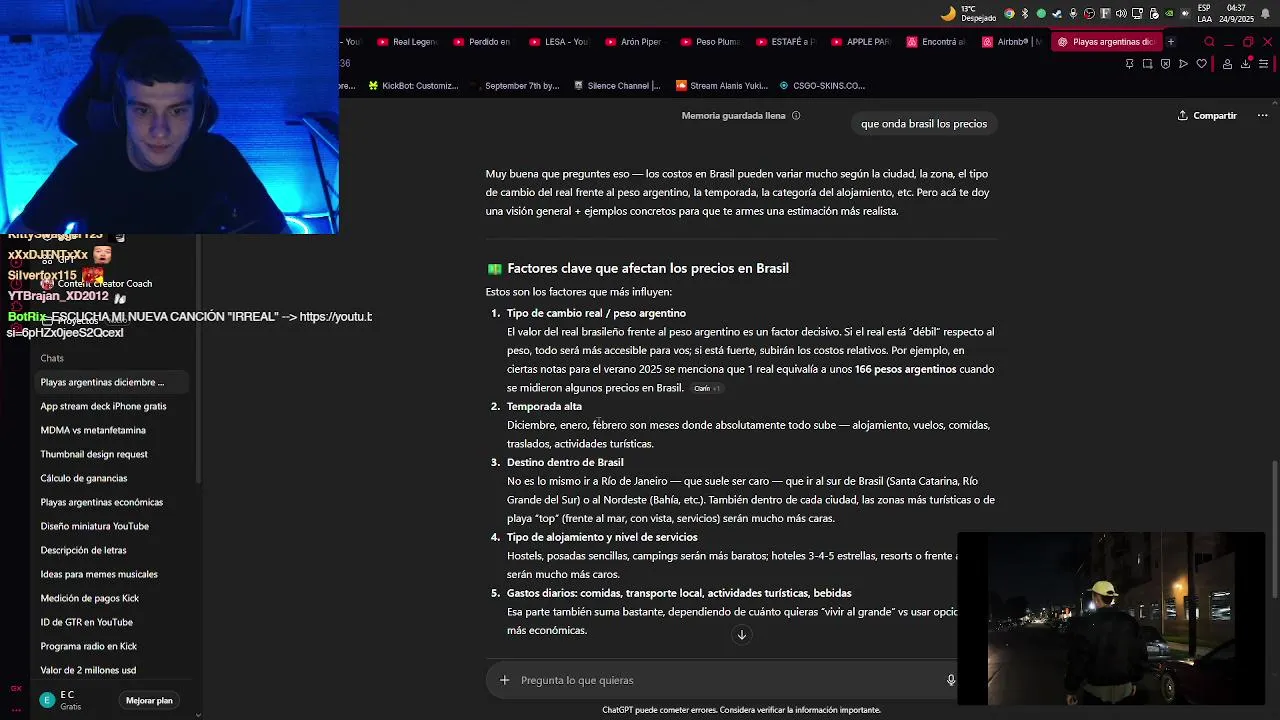Click the Bluetooth icon in system tray
The image size is (1280, 720).
click(1025, 13)
